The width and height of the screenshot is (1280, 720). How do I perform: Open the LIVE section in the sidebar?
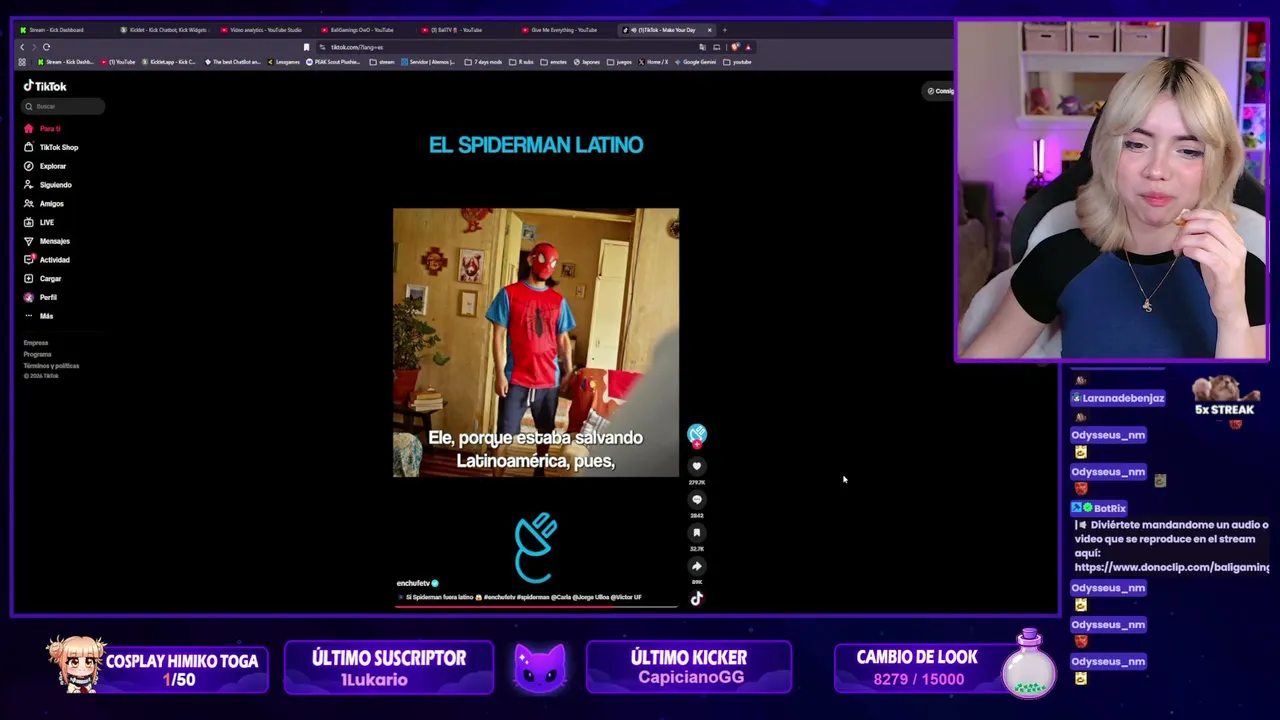[x=47, y=222]
